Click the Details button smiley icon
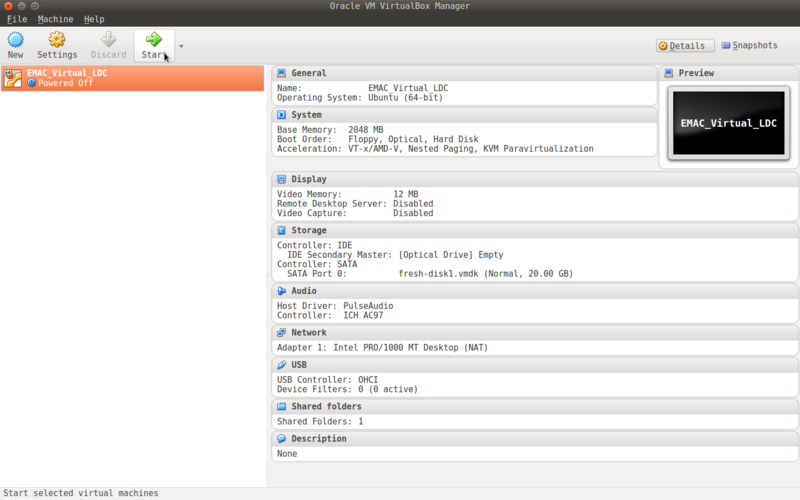Viewport: 800px width, 500px height. [x=663, y=46]
